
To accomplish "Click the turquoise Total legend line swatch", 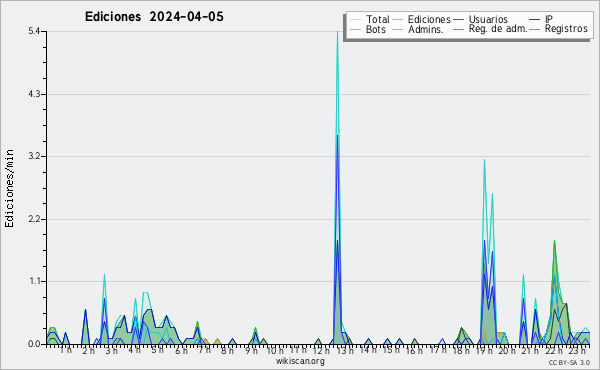I will (355, 20).
